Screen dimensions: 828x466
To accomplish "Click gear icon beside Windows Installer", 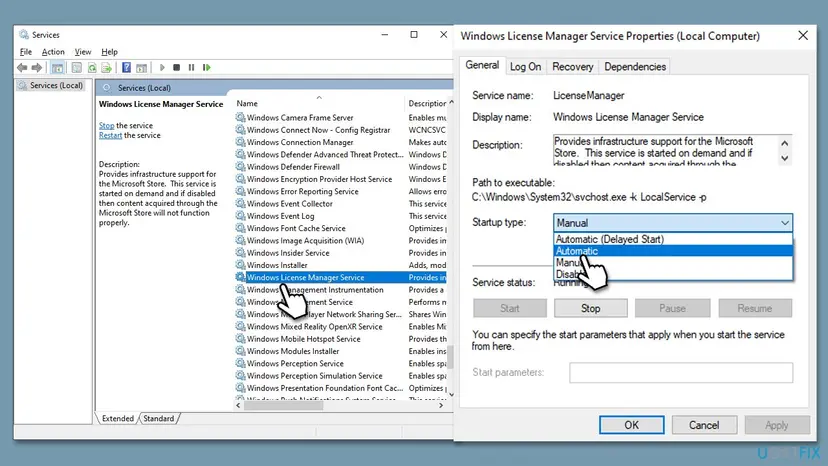I will pyautogui.click(x=240, y=265).
